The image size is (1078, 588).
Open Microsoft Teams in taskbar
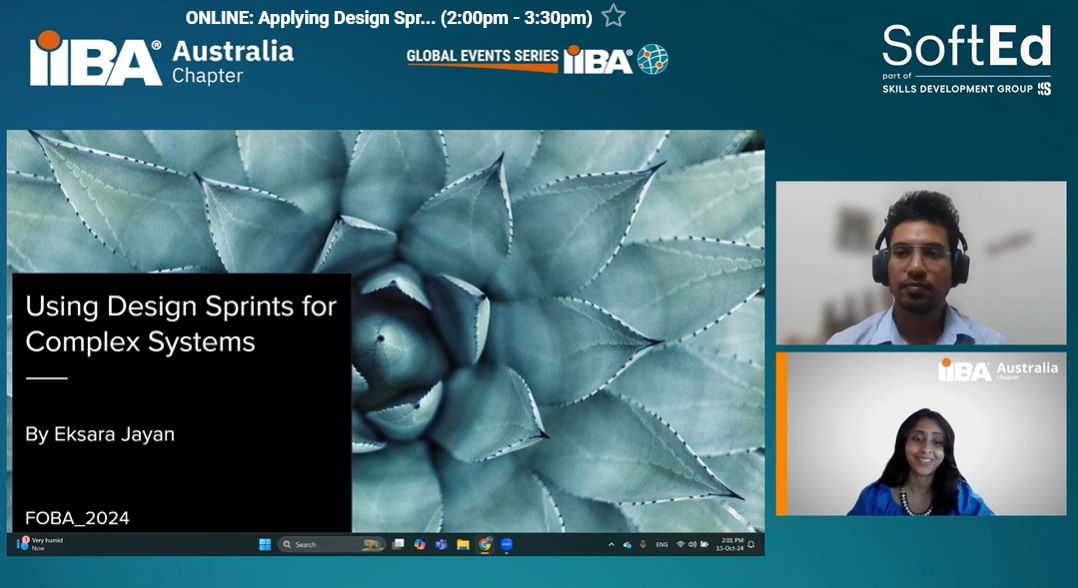pos(441,545)
